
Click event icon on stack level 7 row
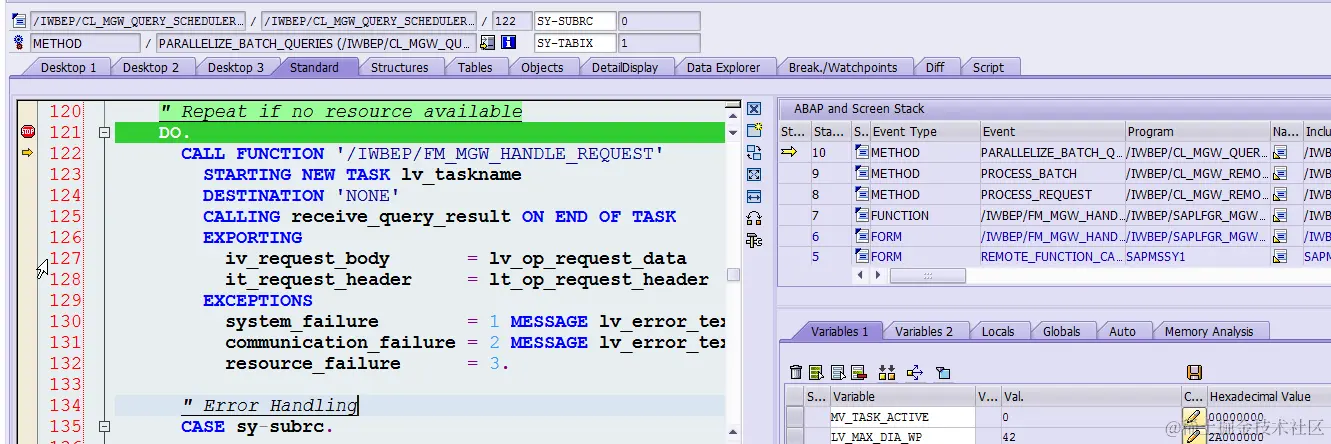coord(861,216)
